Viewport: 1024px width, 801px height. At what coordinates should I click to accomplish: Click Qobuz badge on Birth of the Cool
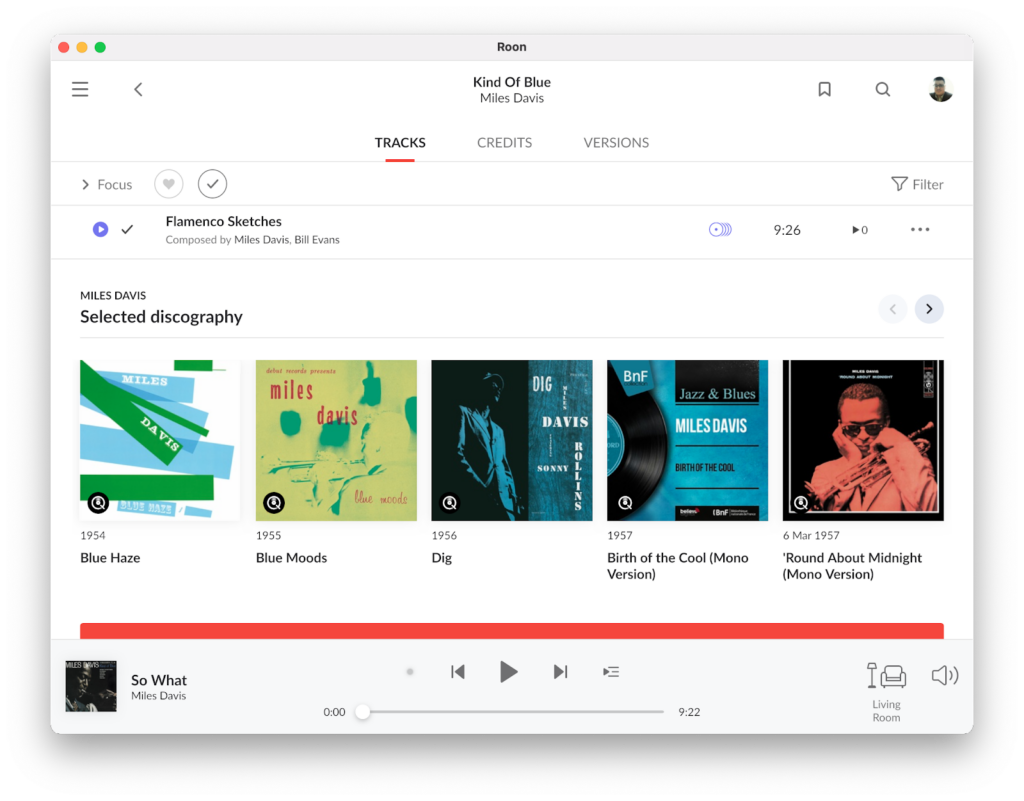[x=625, y=503]
